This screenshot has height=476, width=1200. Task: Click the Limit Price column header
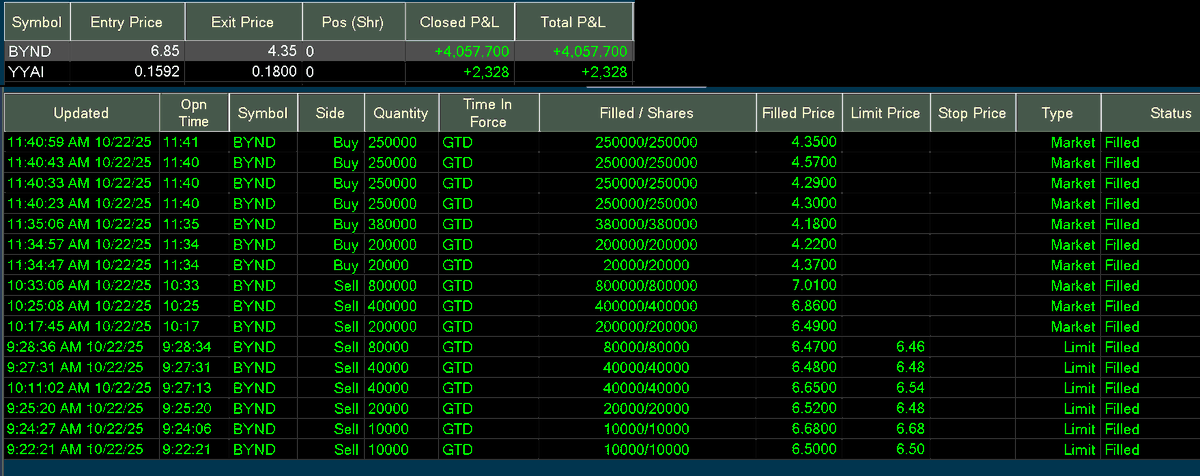click(885, 113)
